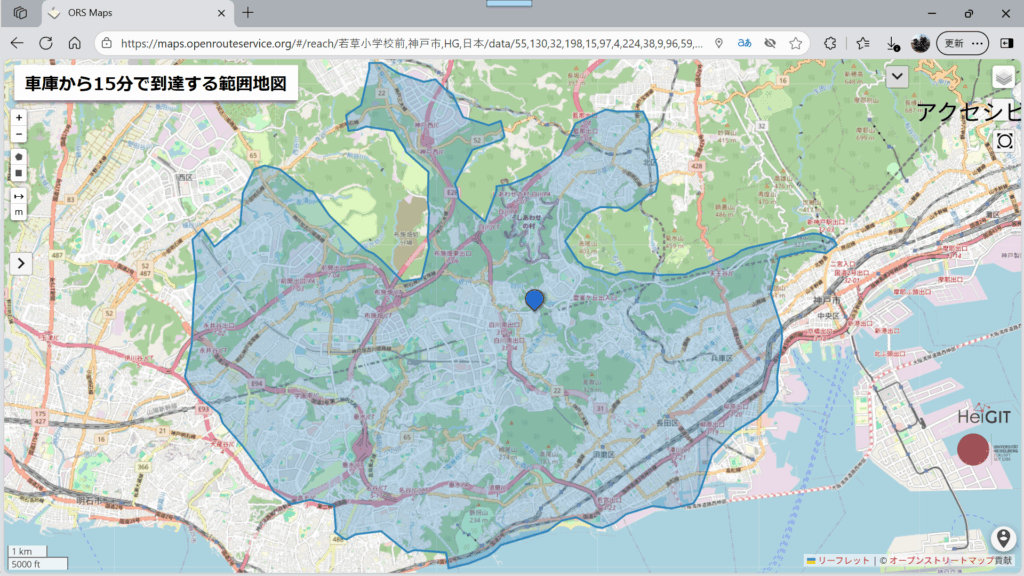Select the draw polygon tool
The width and height of the screenshot is (1024, 576).
19,157
